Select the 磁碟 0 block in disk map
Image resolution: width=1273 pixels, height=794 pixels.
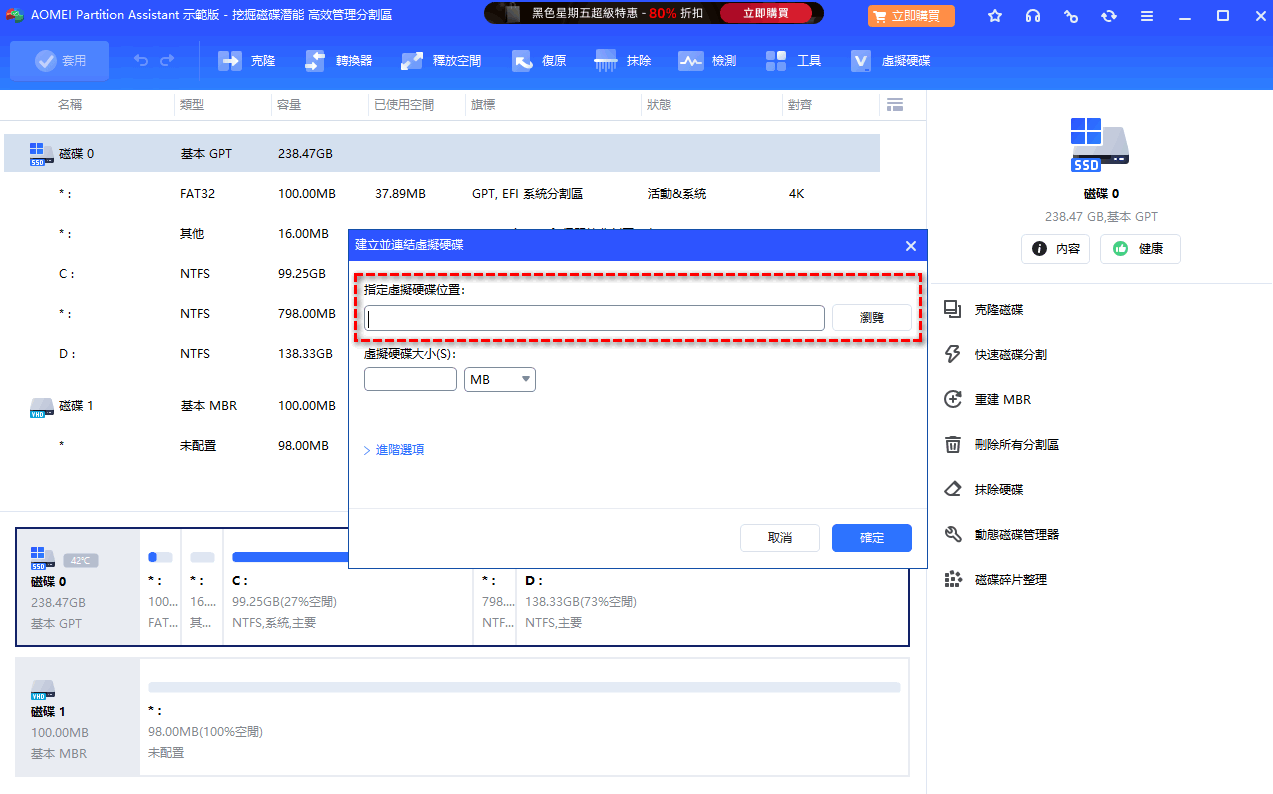coord(78,587)
